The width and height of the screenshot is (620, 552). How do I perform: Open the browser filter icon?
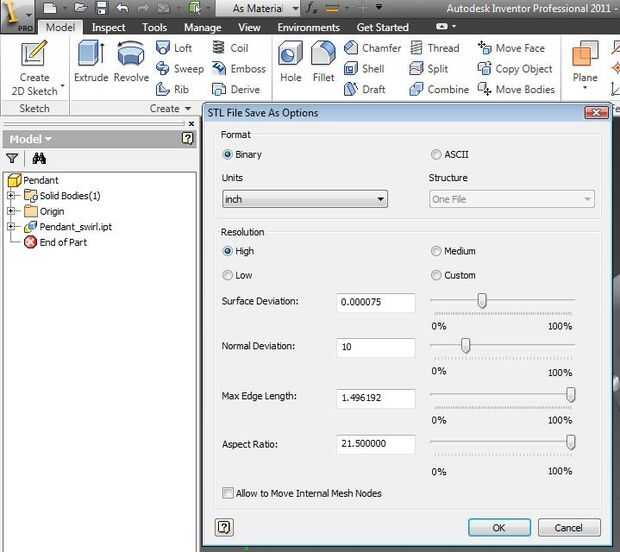(12, 159)
